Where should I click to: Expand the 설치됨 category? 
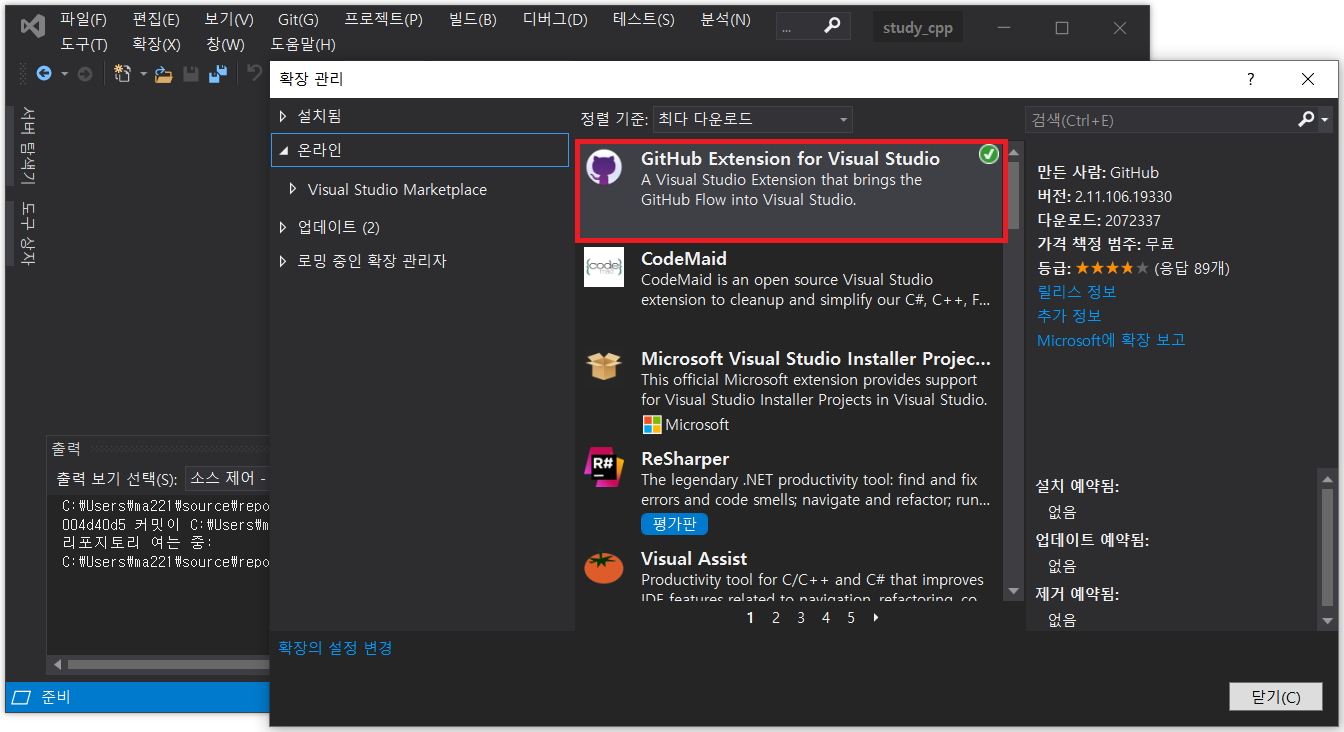pyautogui.click(x=283, y=116)
